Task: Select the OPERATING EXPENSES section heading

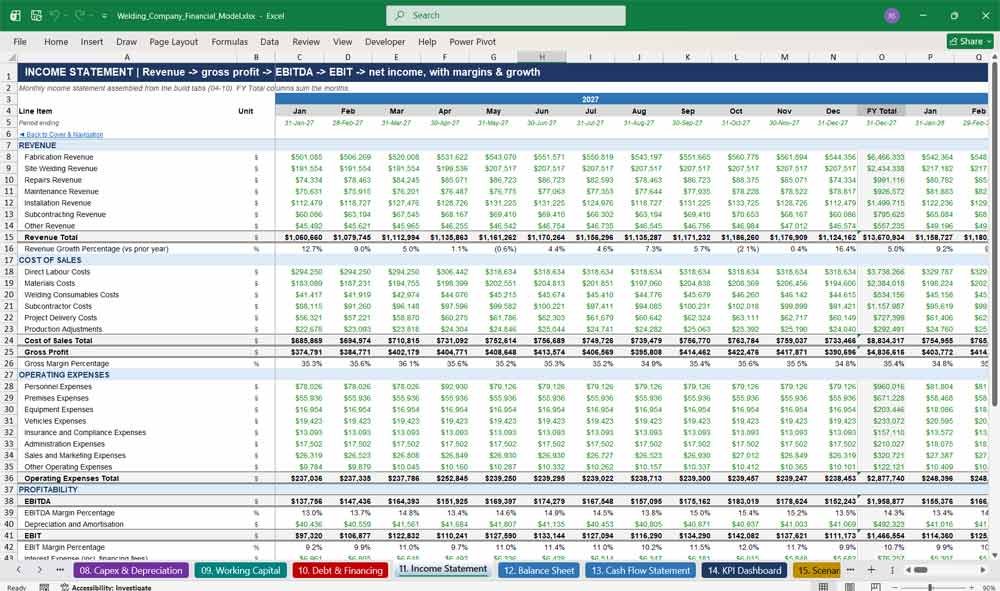Action: pos(64,375)
